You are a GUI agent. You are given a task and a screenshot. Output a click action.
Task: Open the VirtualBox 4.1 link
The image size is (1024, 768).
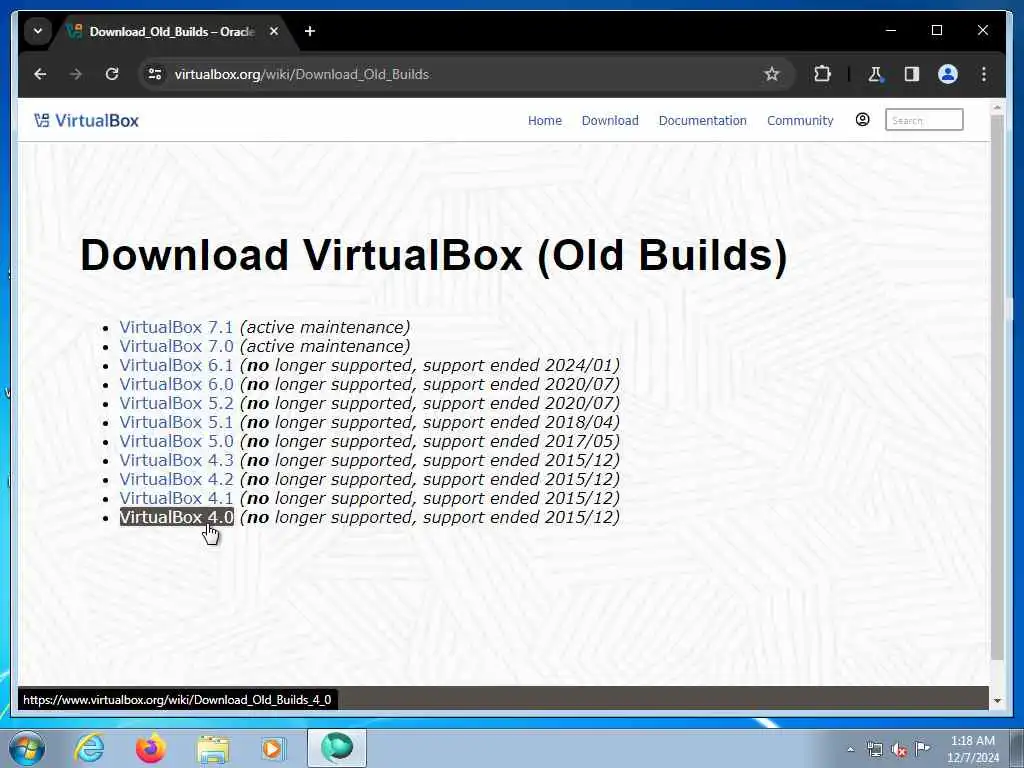click(176, 498)
